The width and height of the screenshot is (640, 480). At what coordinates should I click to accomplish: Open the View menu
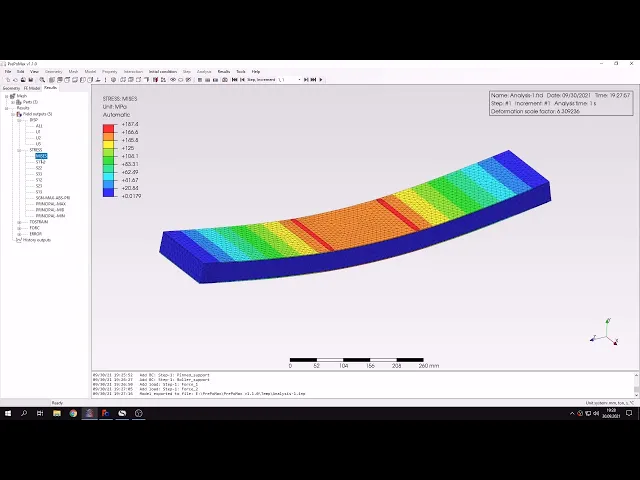point(34,71)
